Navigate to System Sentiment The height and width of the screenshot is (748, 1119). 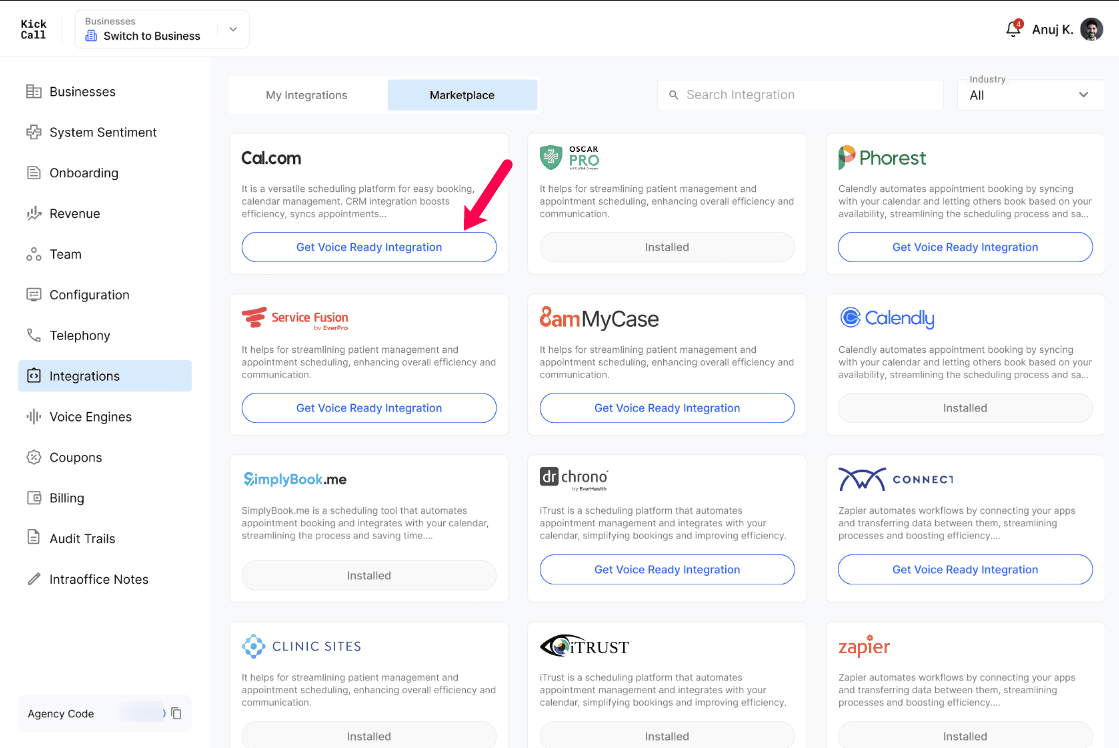point(105,132)
